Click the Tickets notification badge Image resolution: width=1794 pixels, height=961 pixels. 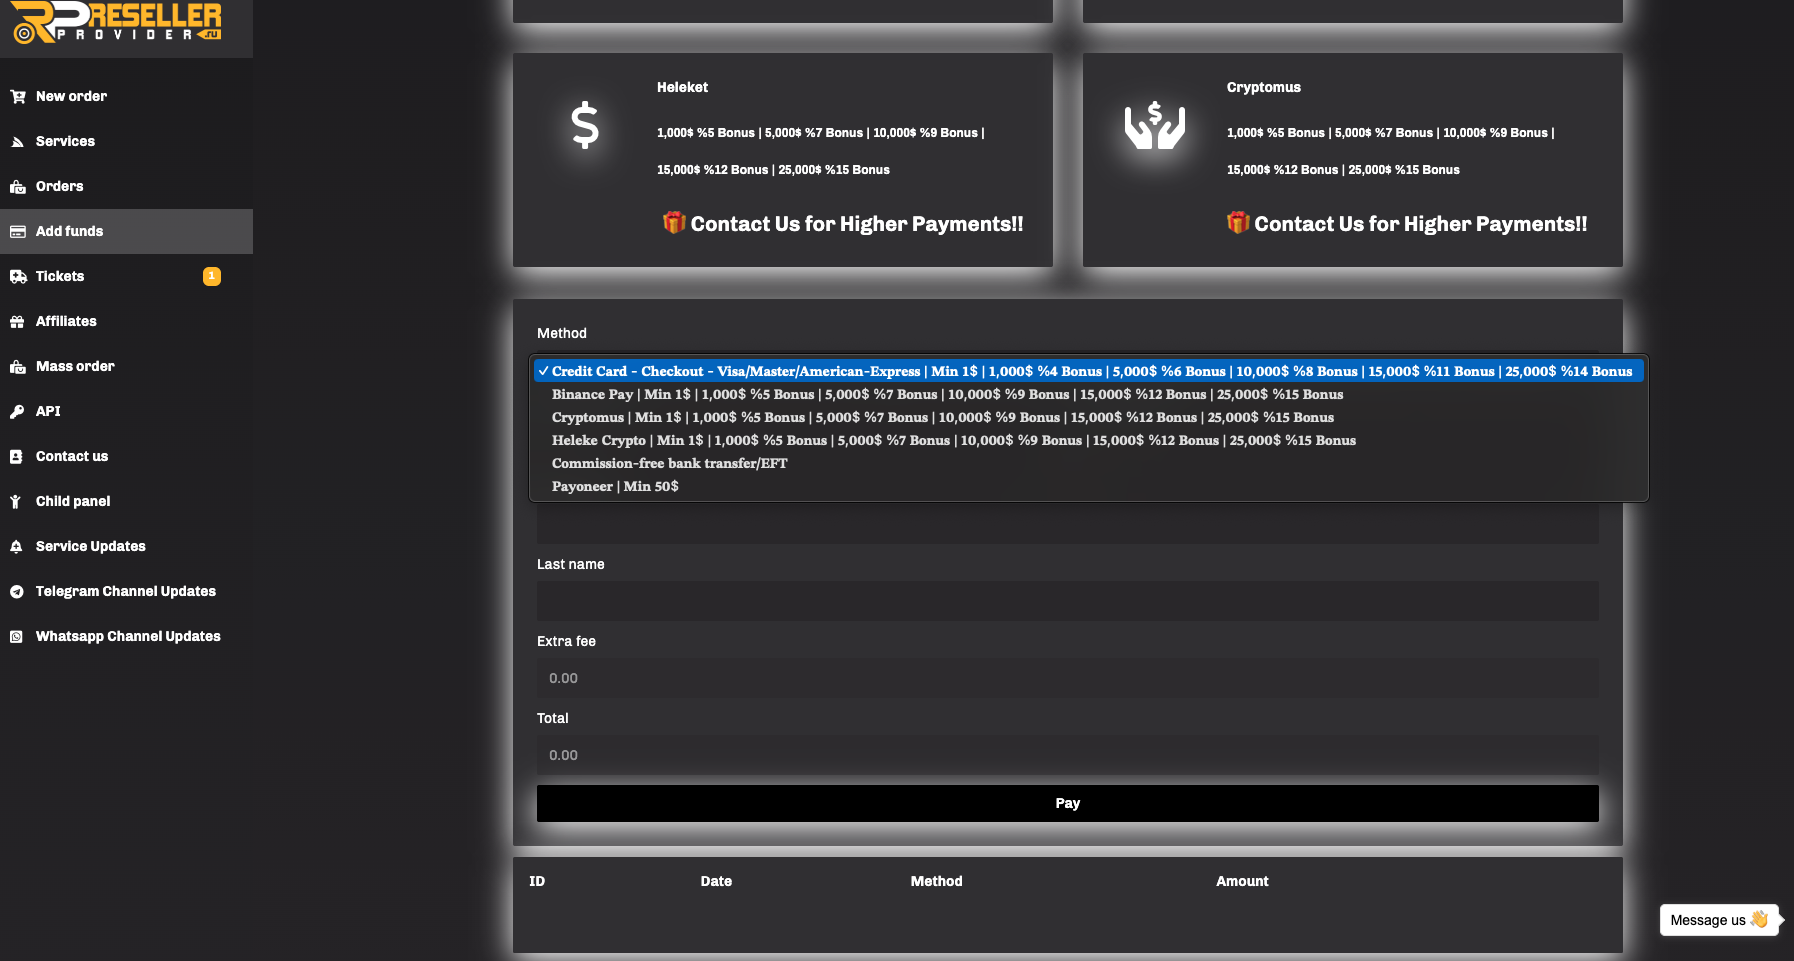211,276
